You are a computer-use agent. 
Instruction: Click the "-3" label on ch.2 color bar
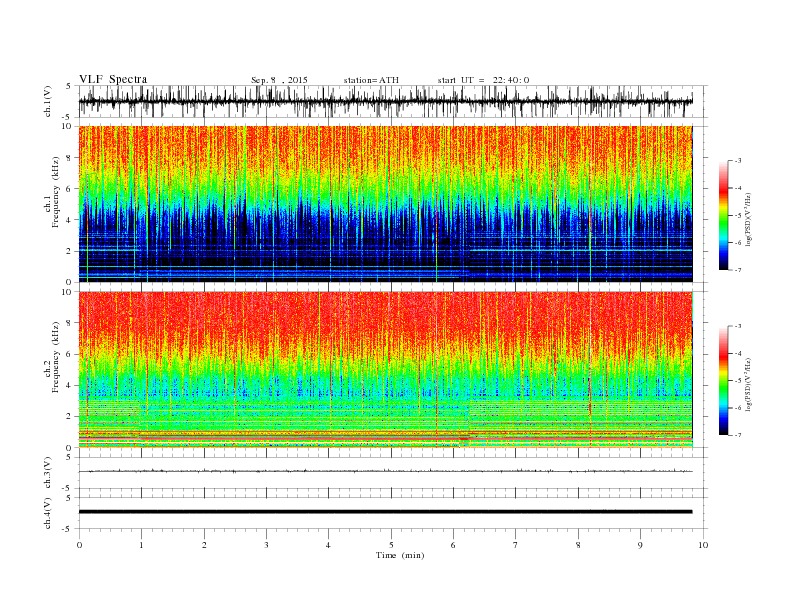738,326
